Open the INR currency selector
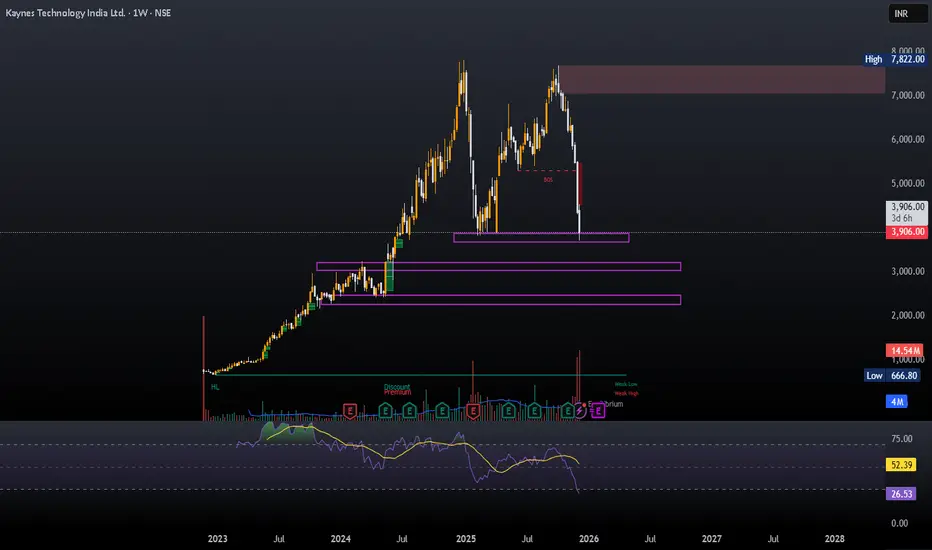Screen dimensions: 932x550 click(x=908, y=14)
